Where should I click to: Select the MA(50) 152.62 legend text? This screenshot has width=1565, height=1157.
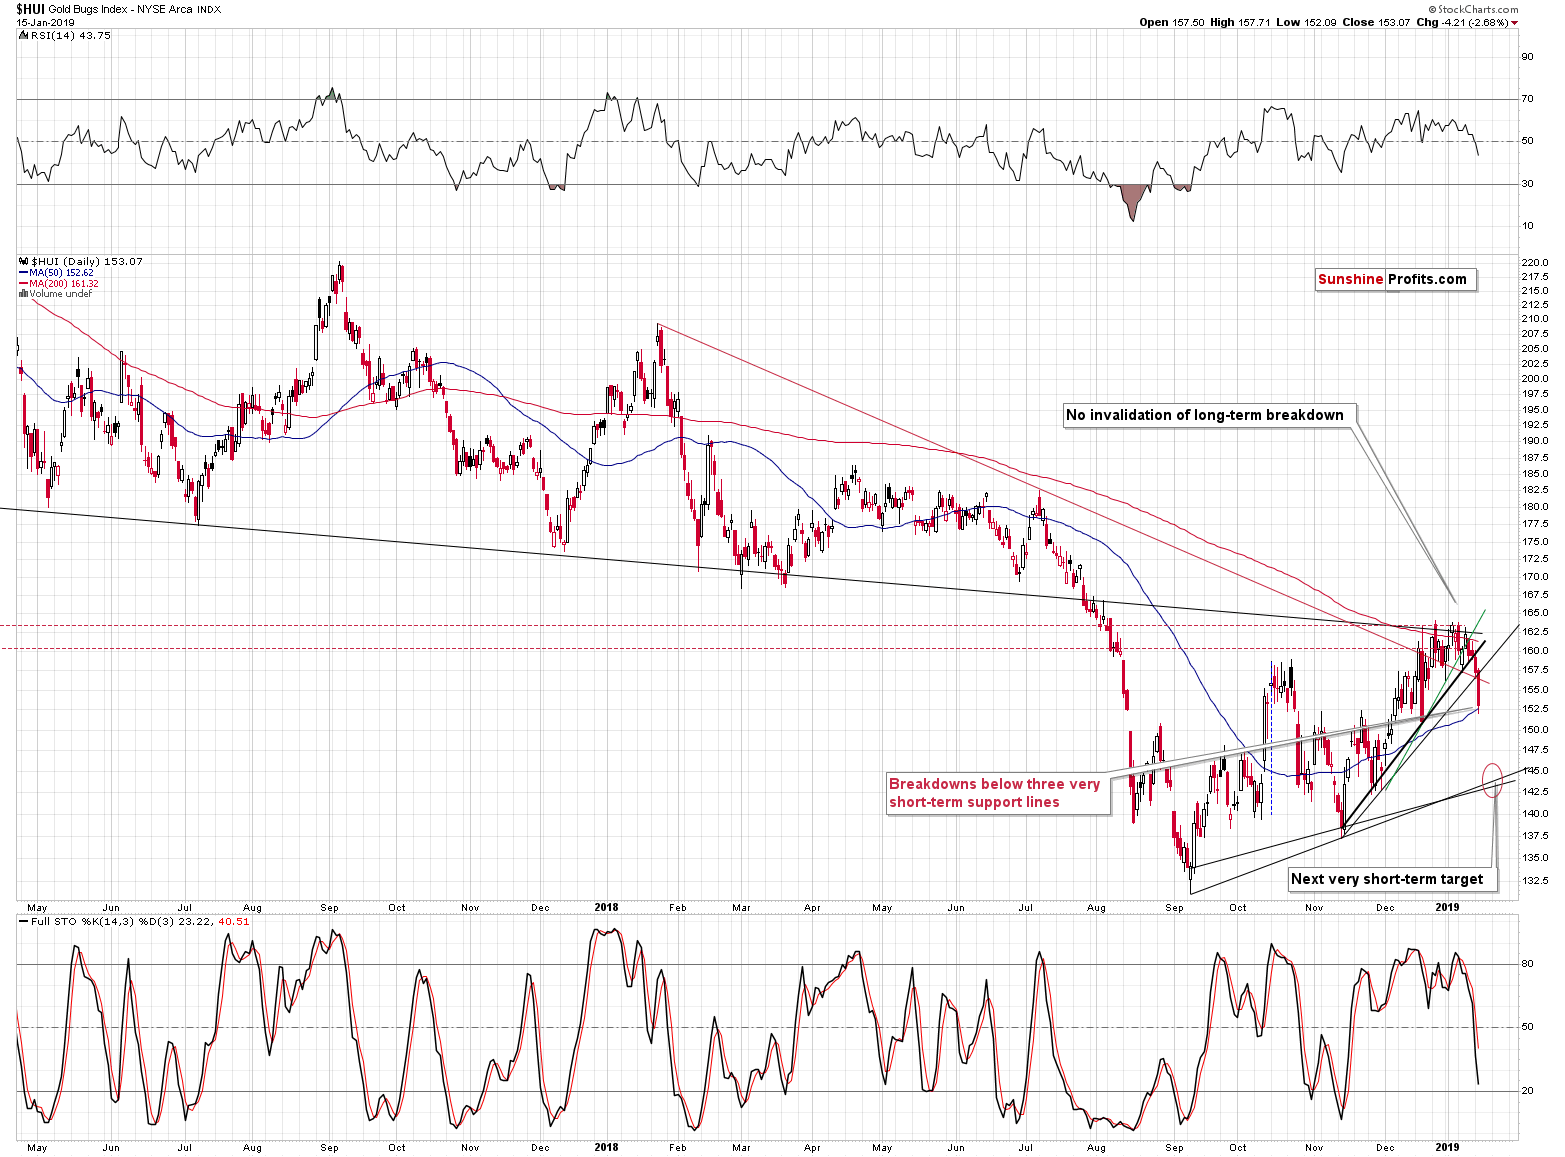pyautogui.click(x=62, y=273)
